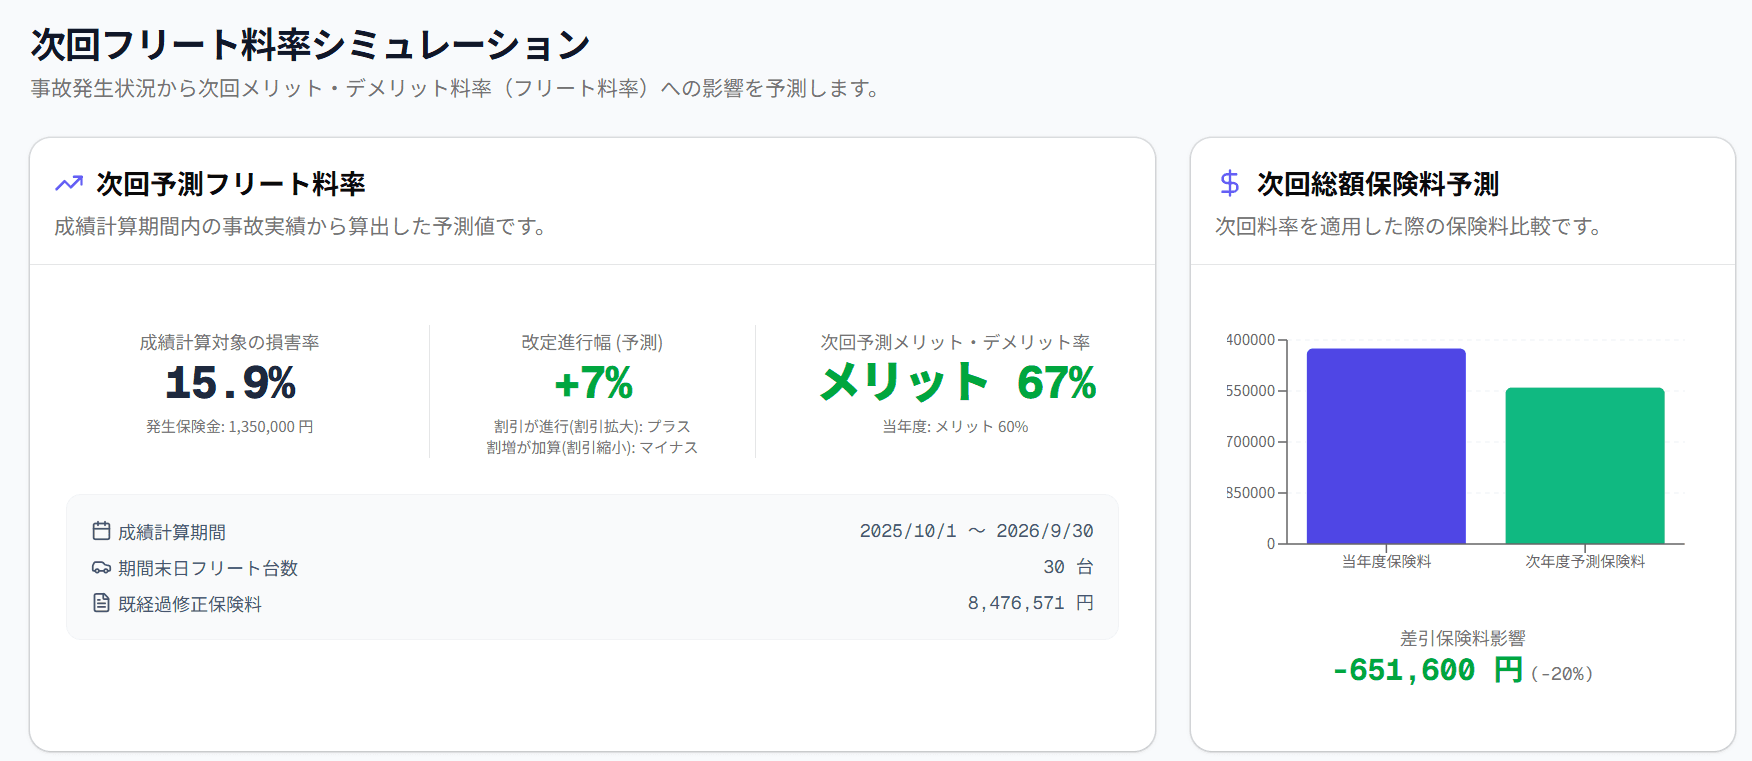
Task: Click the (-20%) percentage text
Action: point(1562,674)
